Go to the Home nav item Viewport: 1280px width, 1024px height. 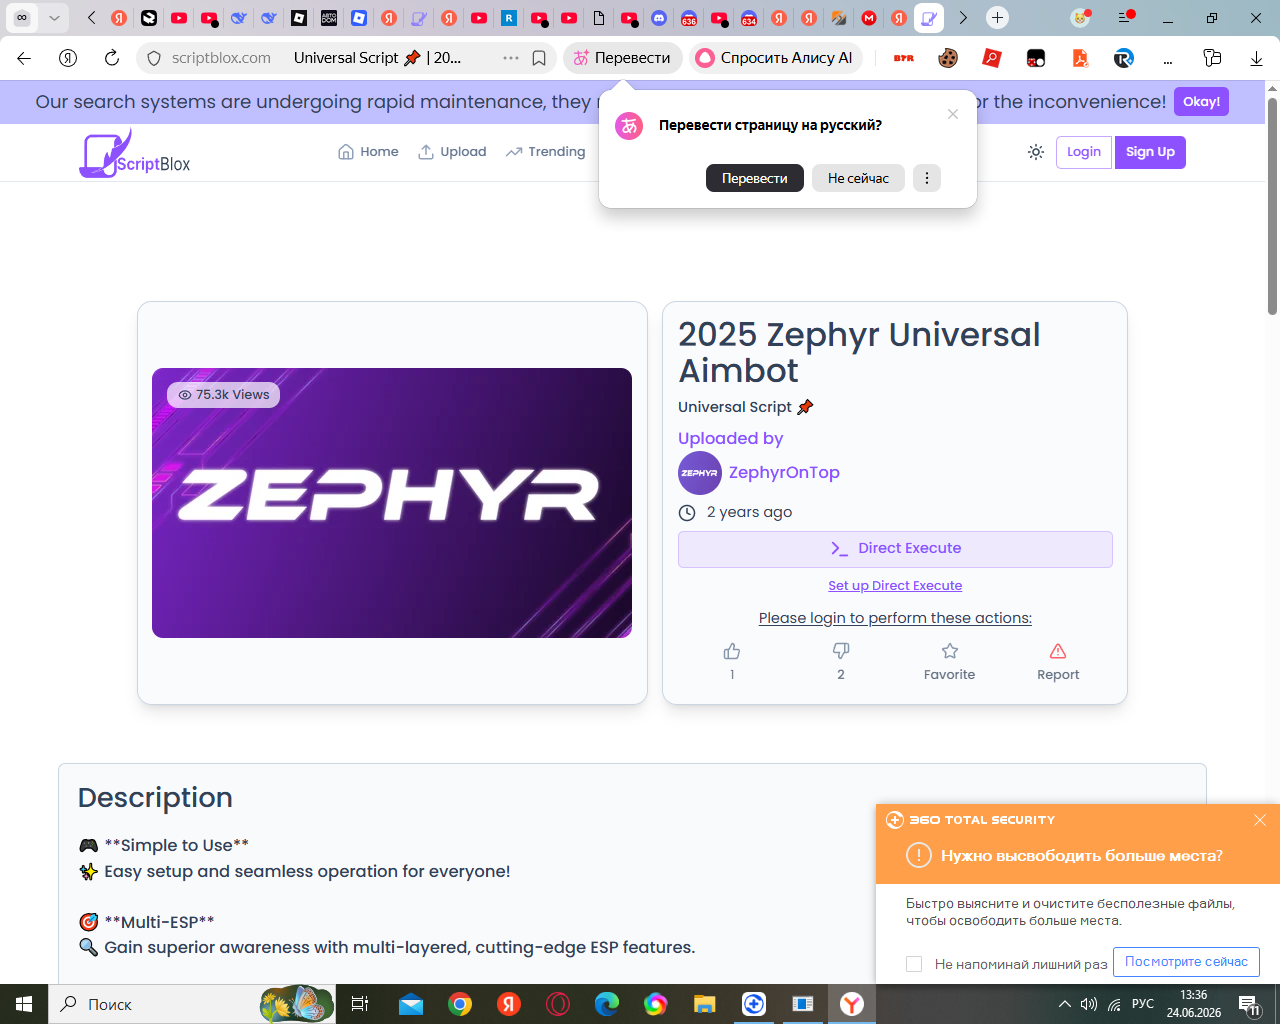tap(368, 152)
